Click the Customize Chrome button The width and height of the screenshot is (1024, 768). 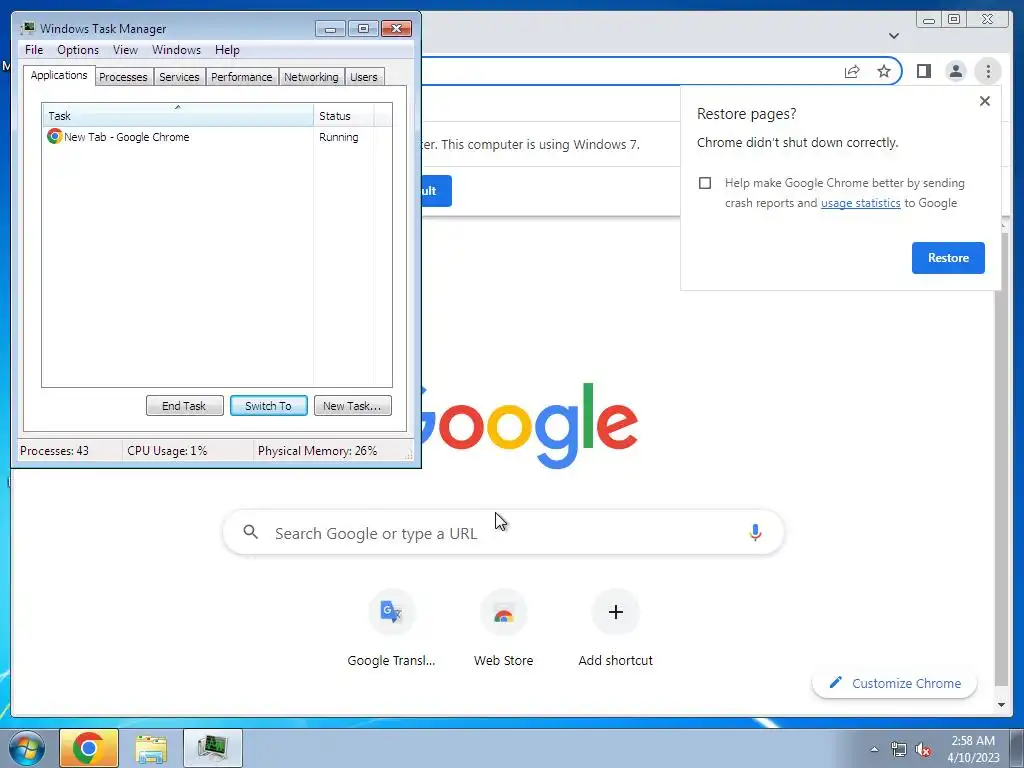point(894,683)
